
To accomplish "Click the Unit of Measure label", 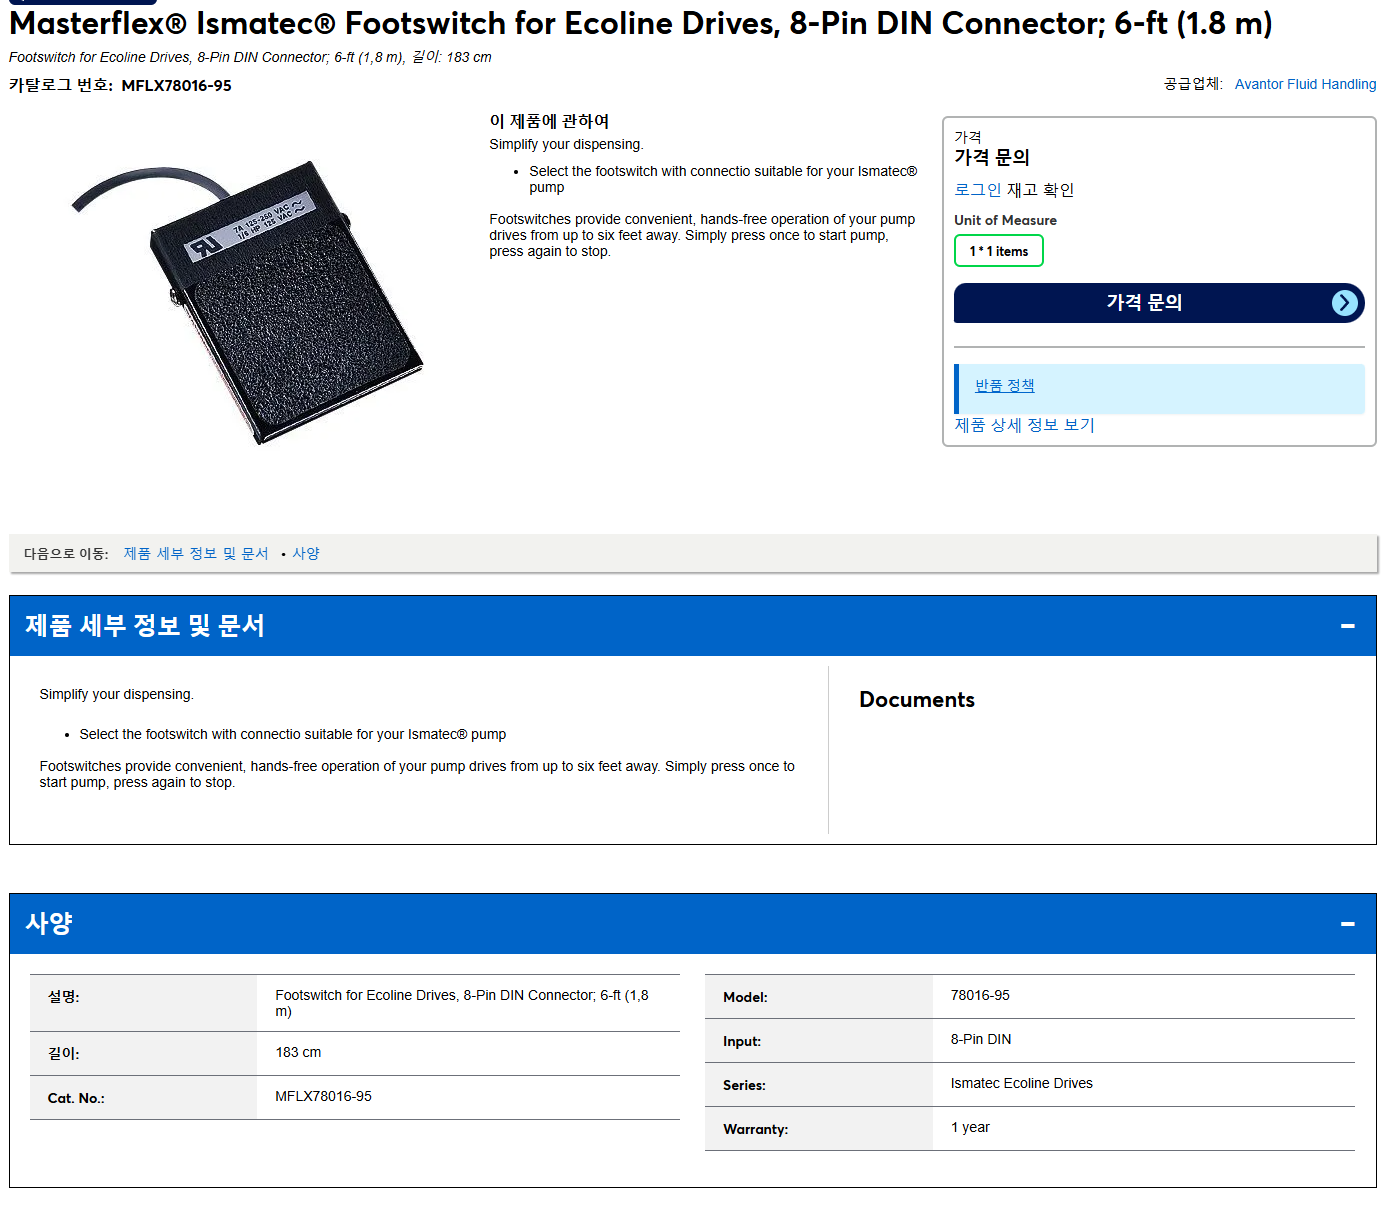I will [x=1005, y=220].
